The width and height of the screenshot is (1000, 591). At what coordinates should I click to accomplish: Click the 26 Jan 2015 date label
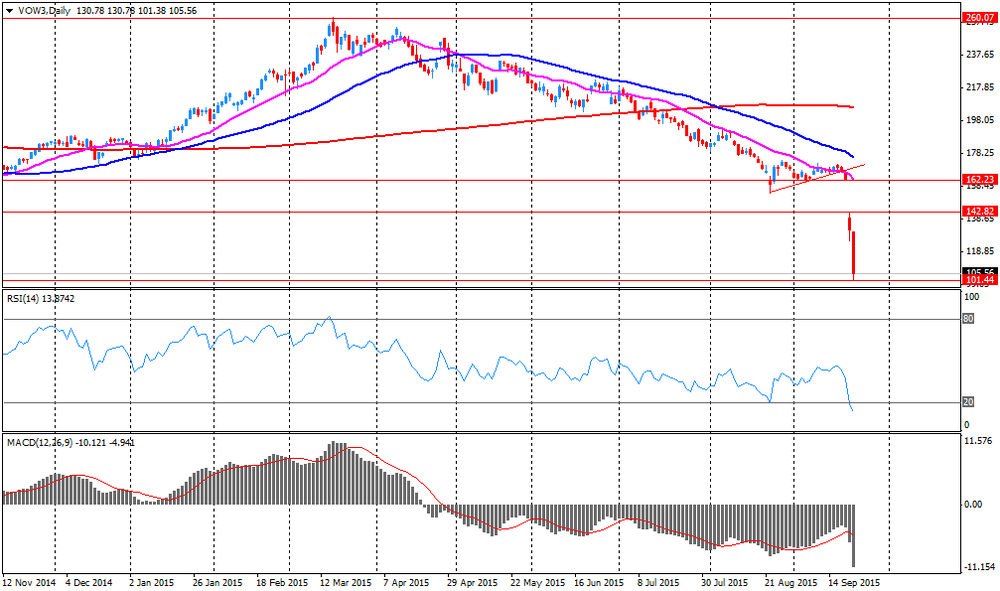click(218, 583)
